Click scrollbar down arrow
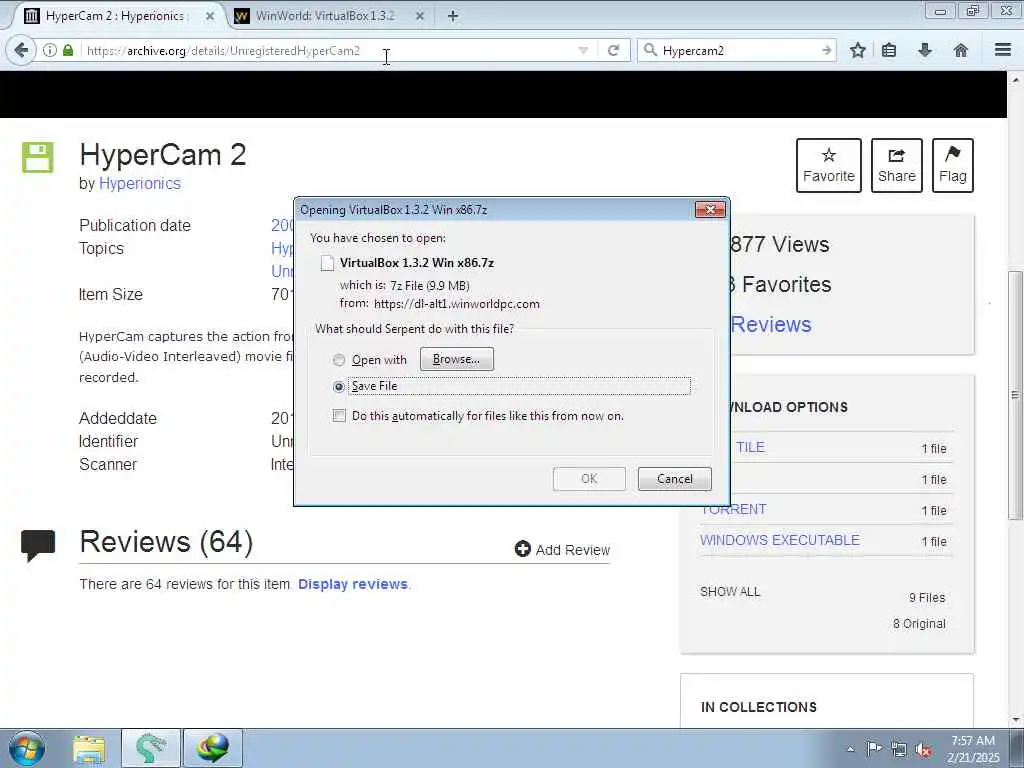Image resolution: width=1024 pixels, height=768 pixels. [x=1015, y=720]
